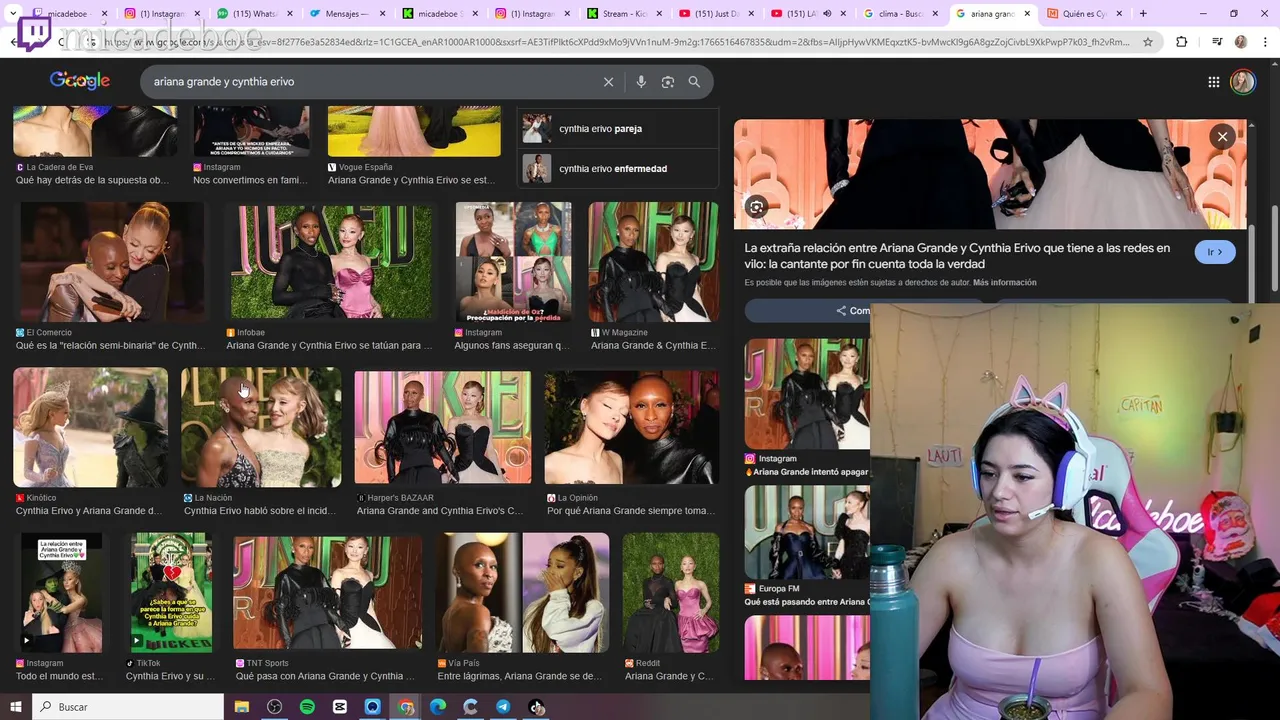Search the preview image with Lens icon
Viewport: 1280px width, 720px height.
757,207
